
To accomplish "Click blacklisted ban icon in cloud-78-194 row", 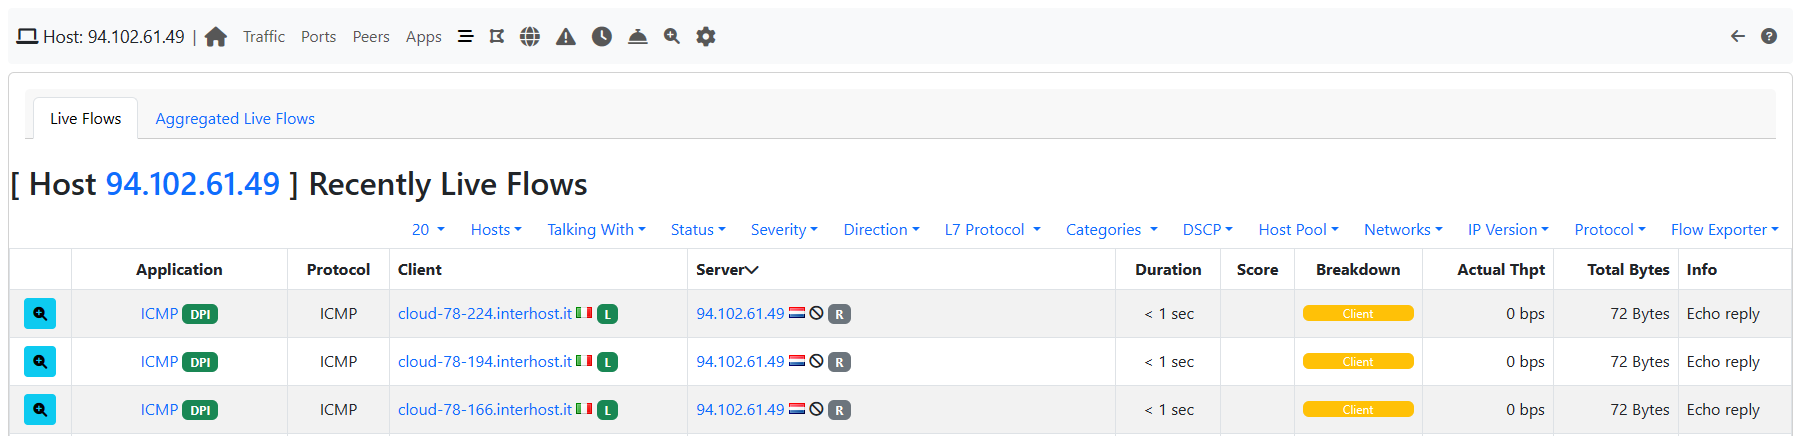I will click(x=816, y=361).
